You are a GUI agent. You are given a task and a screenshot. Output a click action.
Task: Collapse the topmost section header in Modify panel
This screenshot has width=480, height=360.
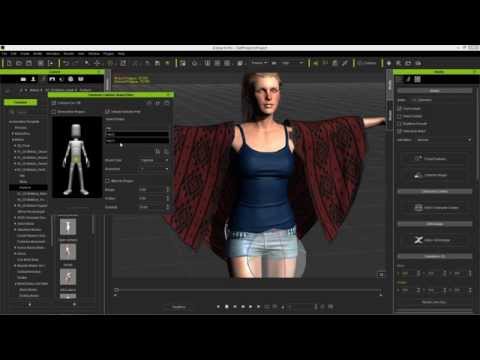tap(434, 91)
